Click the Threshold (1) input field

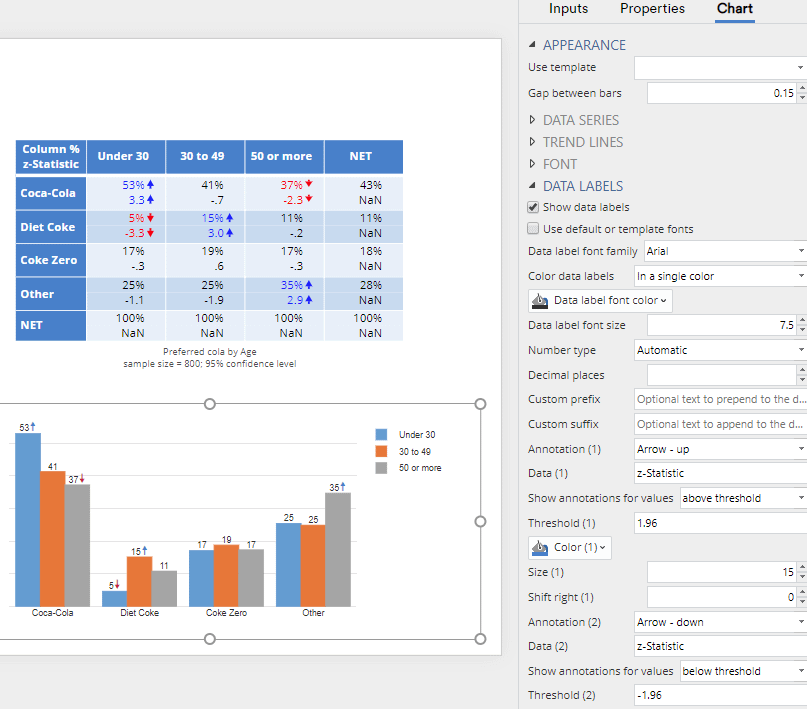719,523
